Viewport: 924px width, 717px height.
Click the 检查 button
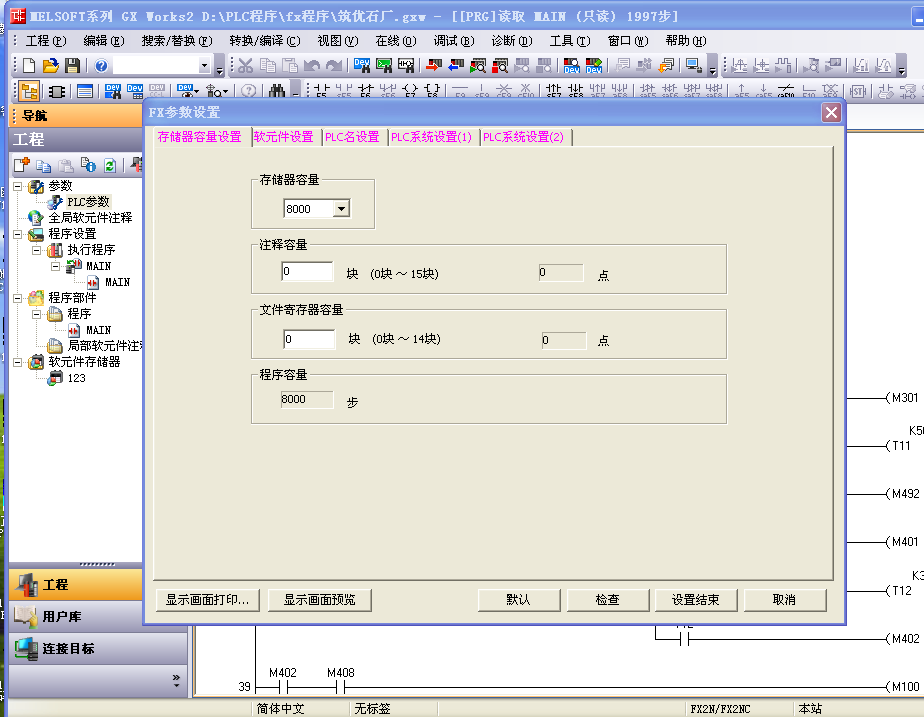coord(607,600)
